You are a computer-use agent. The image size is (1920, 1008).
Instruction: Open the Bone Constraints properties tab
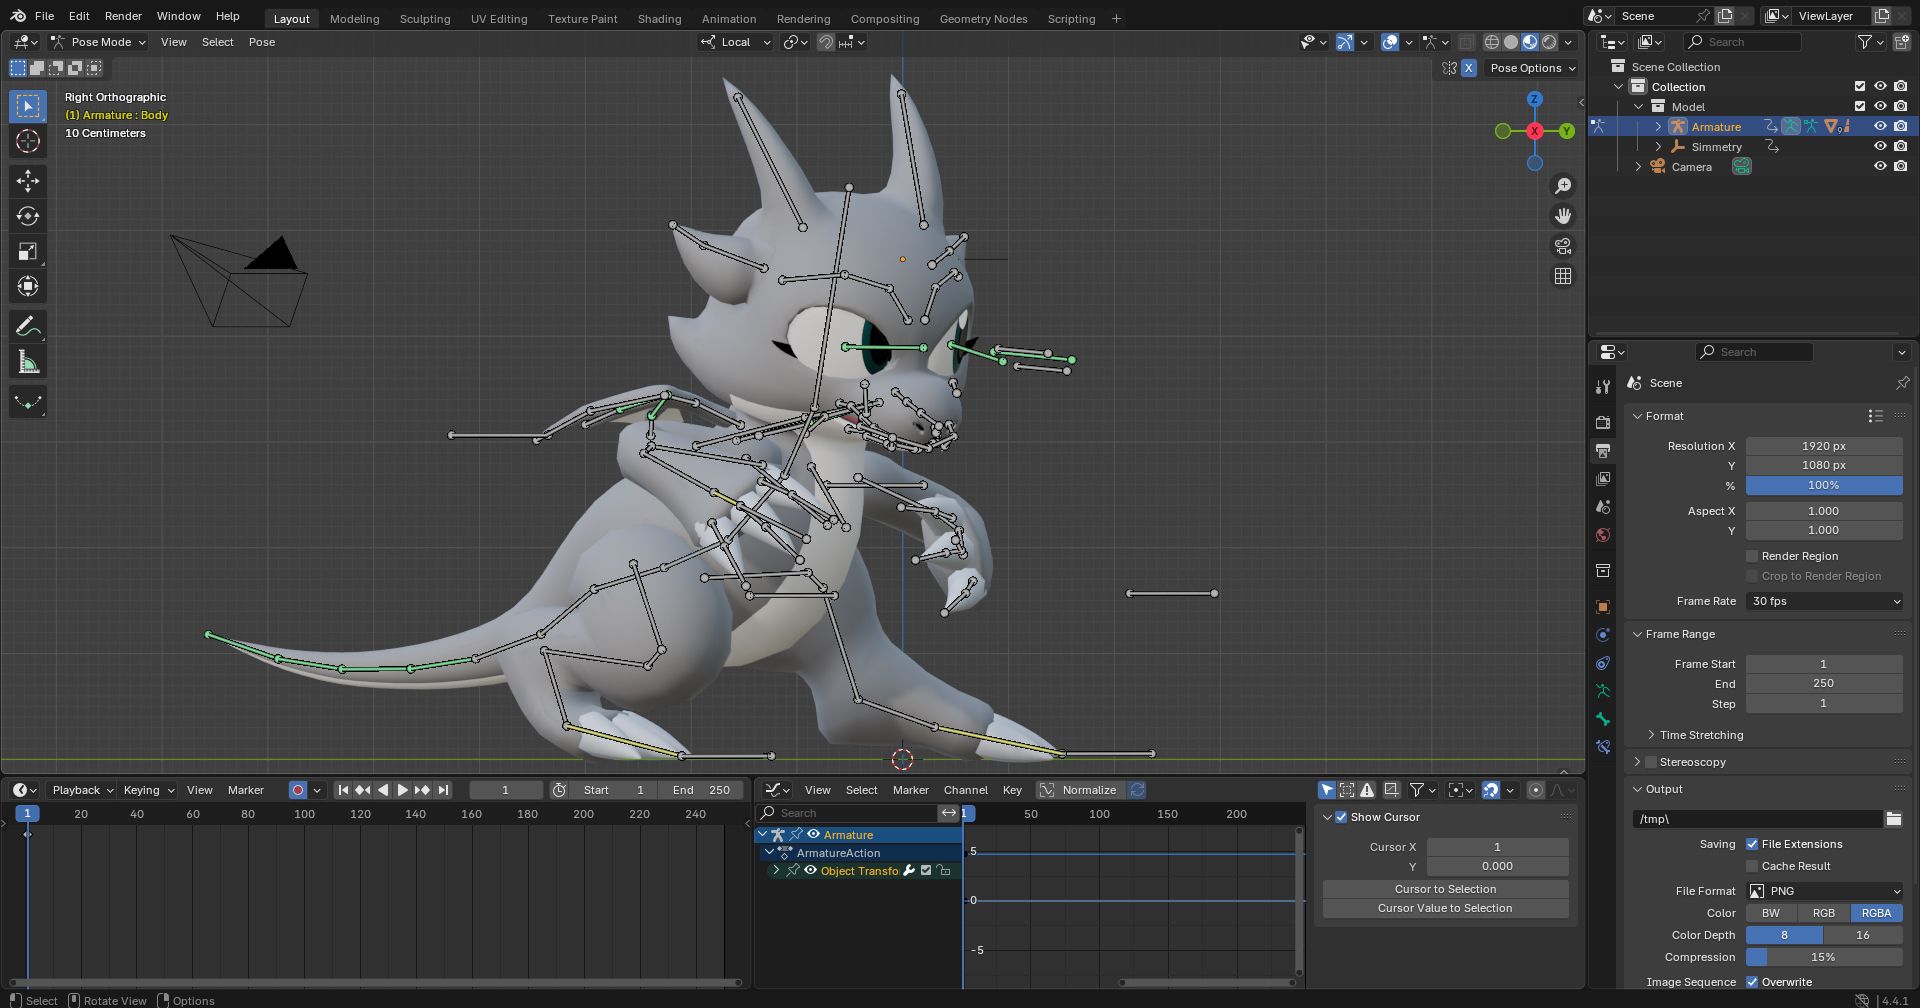[x=1603, y=747]
